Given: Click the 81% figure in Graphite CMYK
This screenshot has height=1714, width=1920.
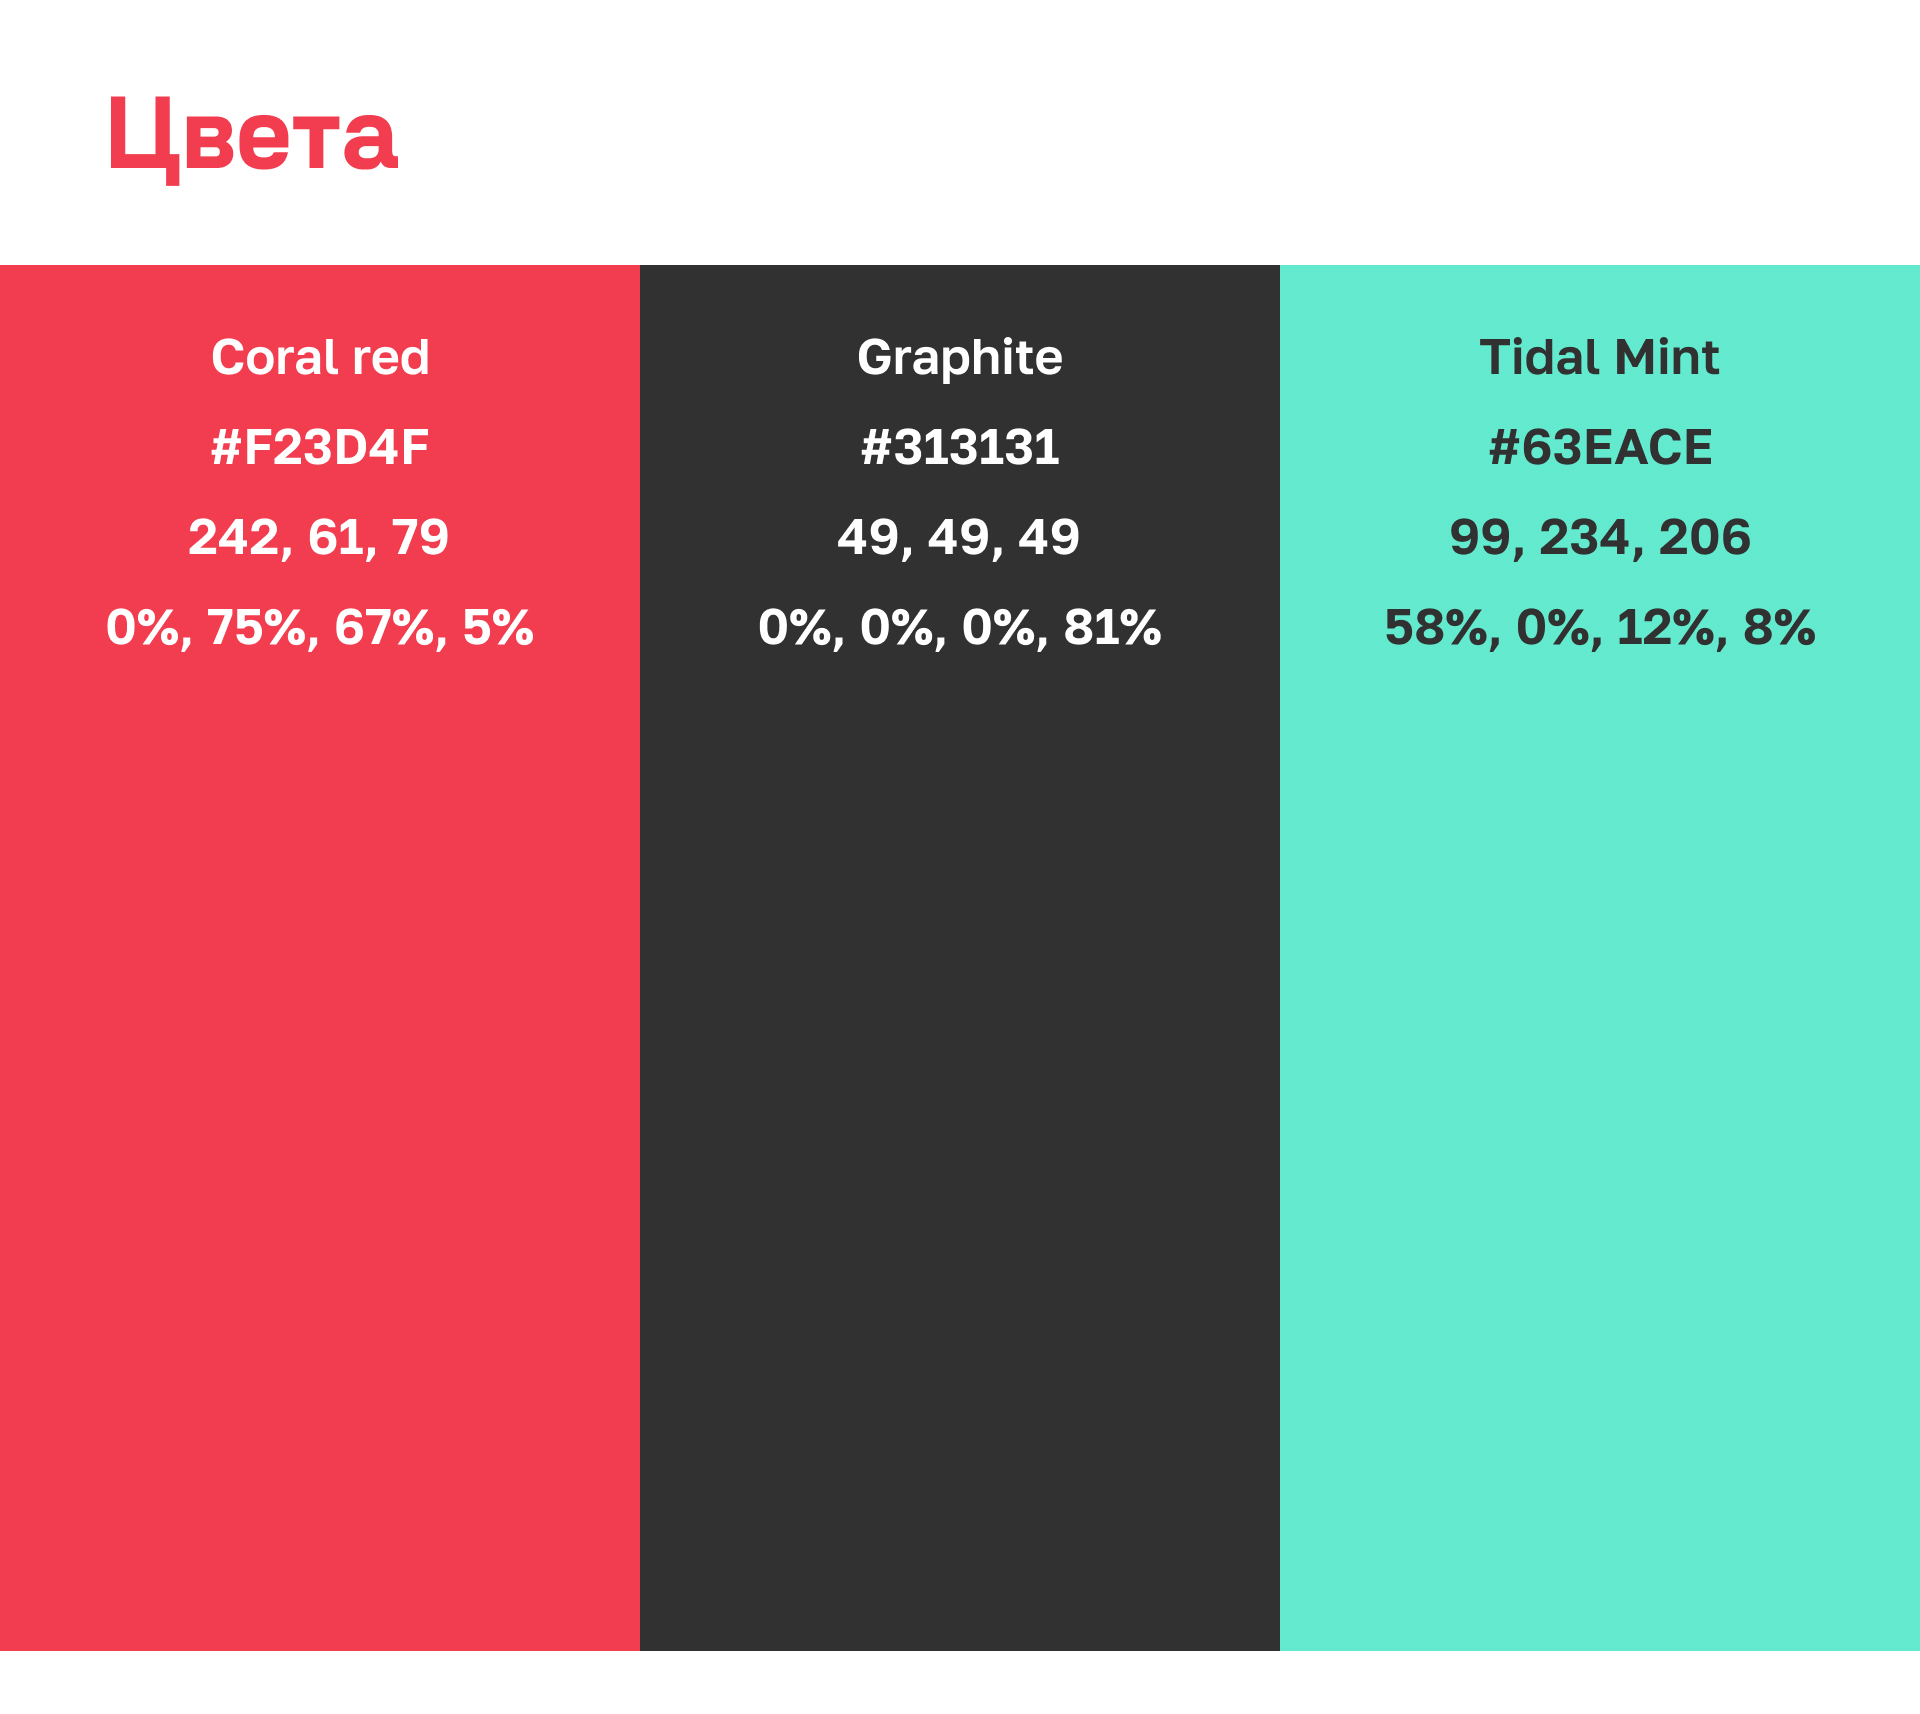Looking at the screenshot, I should [1112, 627].
